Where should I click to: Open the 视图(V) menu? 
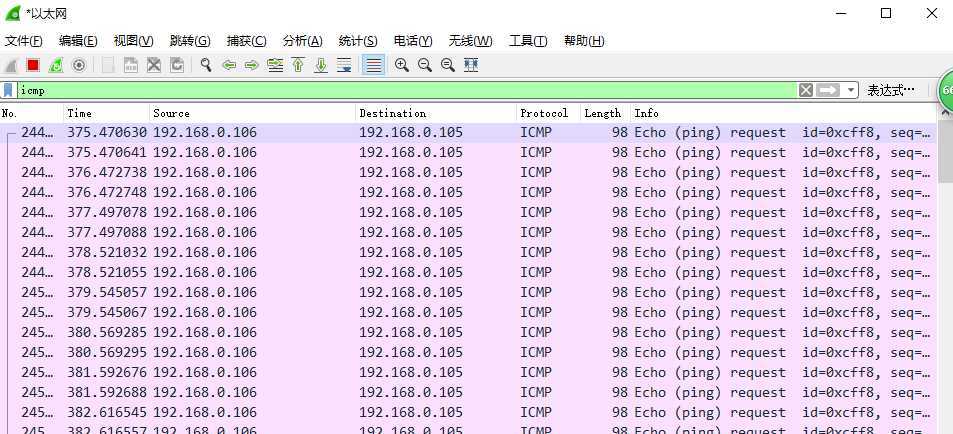click(x=133, y=41)
